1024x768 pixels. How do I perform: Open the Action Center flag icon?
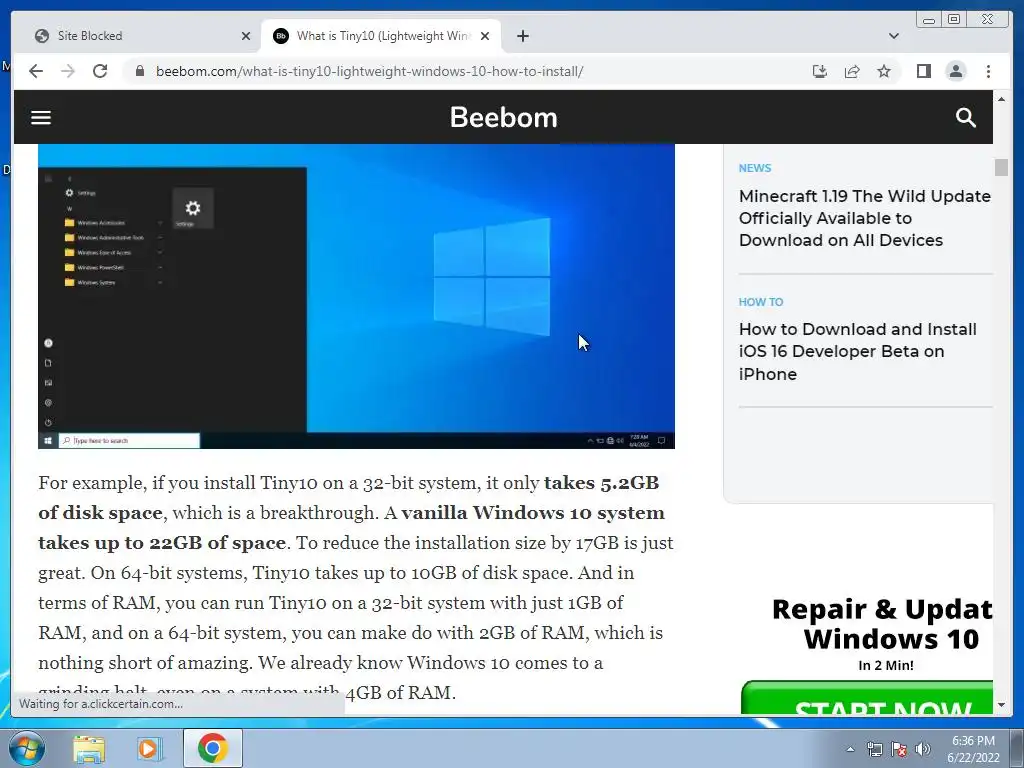899,749
